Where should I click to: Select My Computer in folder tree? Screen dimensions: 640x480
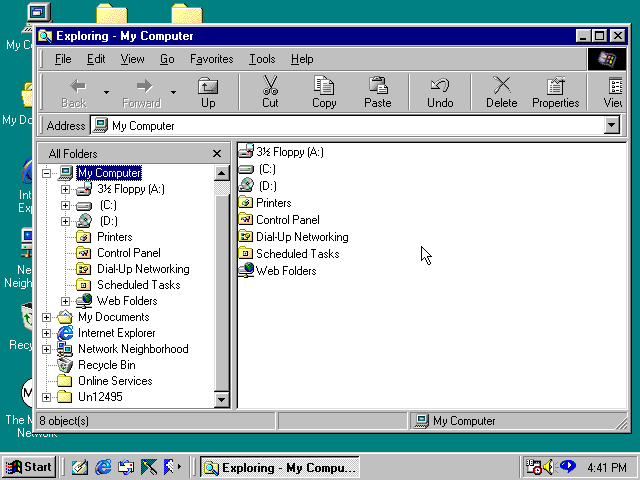(x=109, y=173)
